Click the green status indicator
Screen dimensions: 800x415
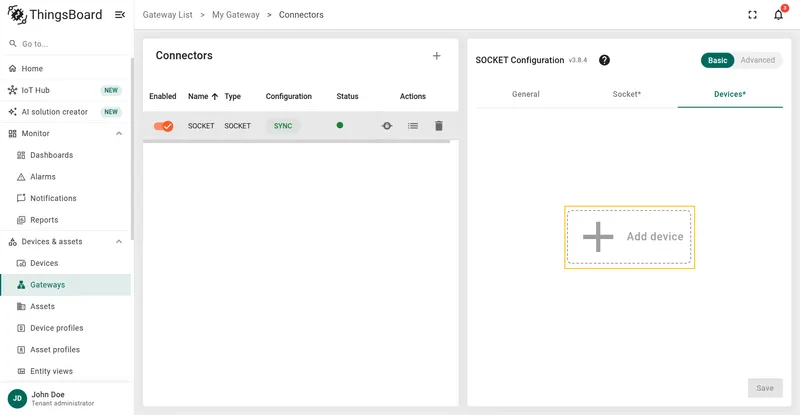[x=340, y=126]
